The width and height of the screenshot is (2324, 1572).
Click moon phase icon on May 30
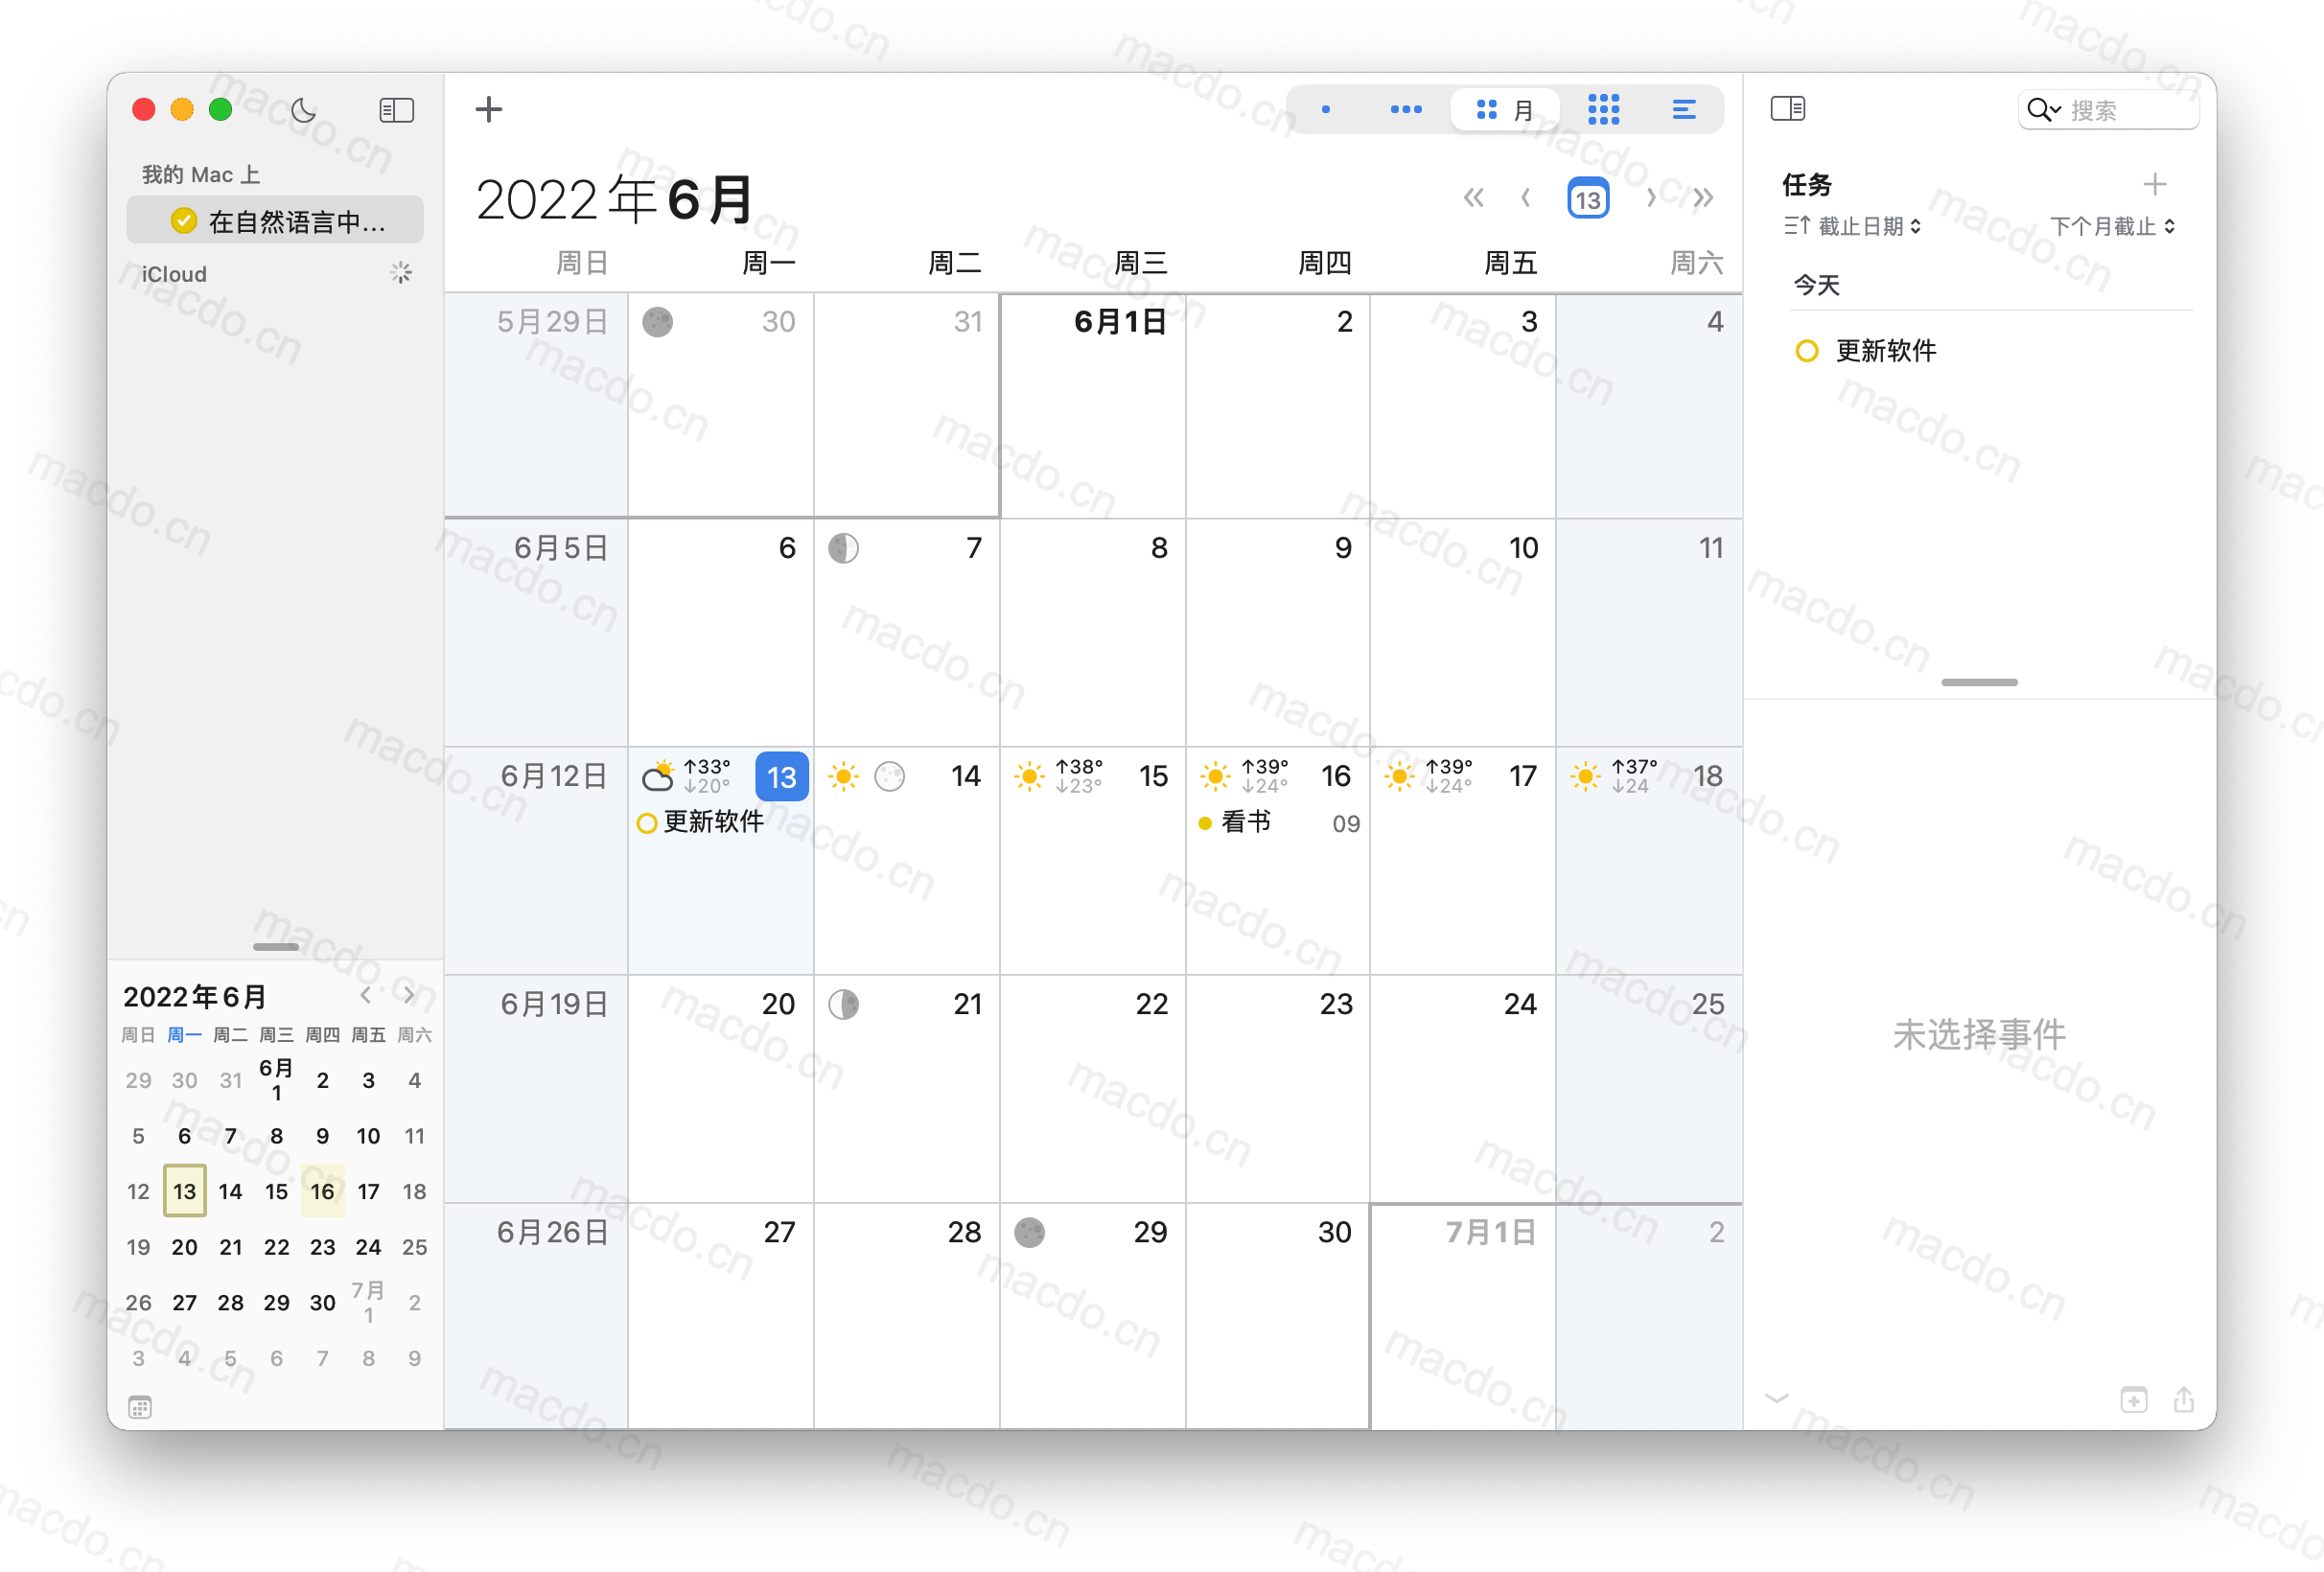(657, 322)
